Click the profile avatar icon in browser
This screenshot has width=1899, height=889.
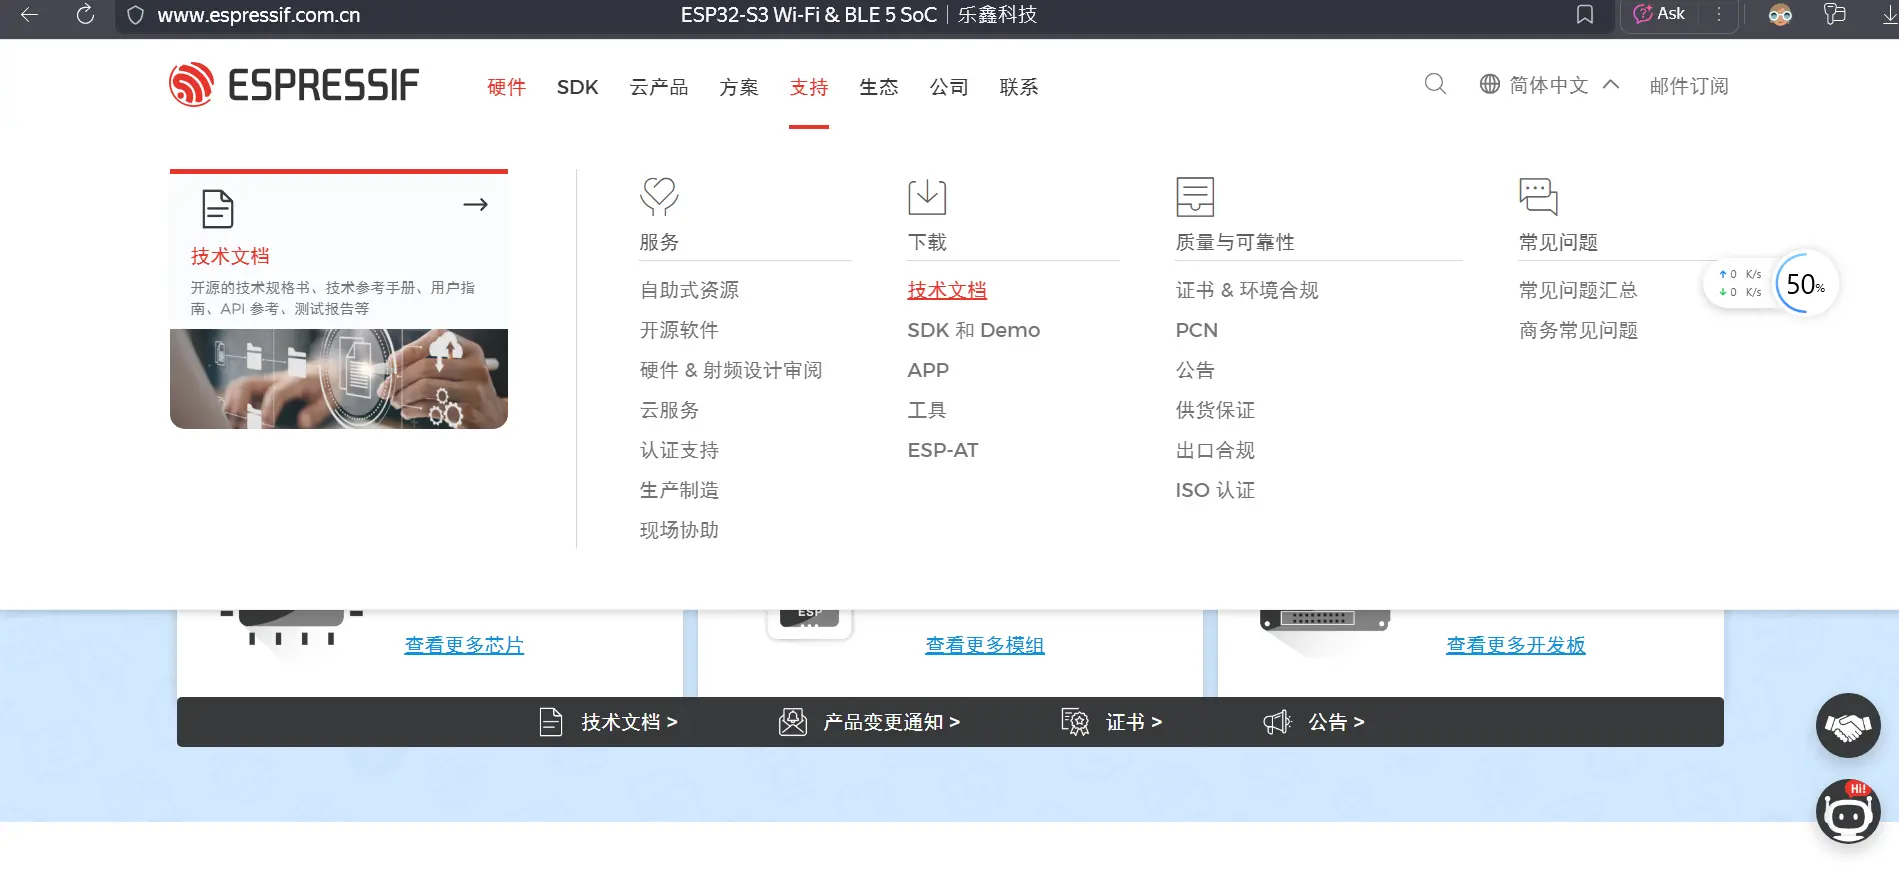1780,15
